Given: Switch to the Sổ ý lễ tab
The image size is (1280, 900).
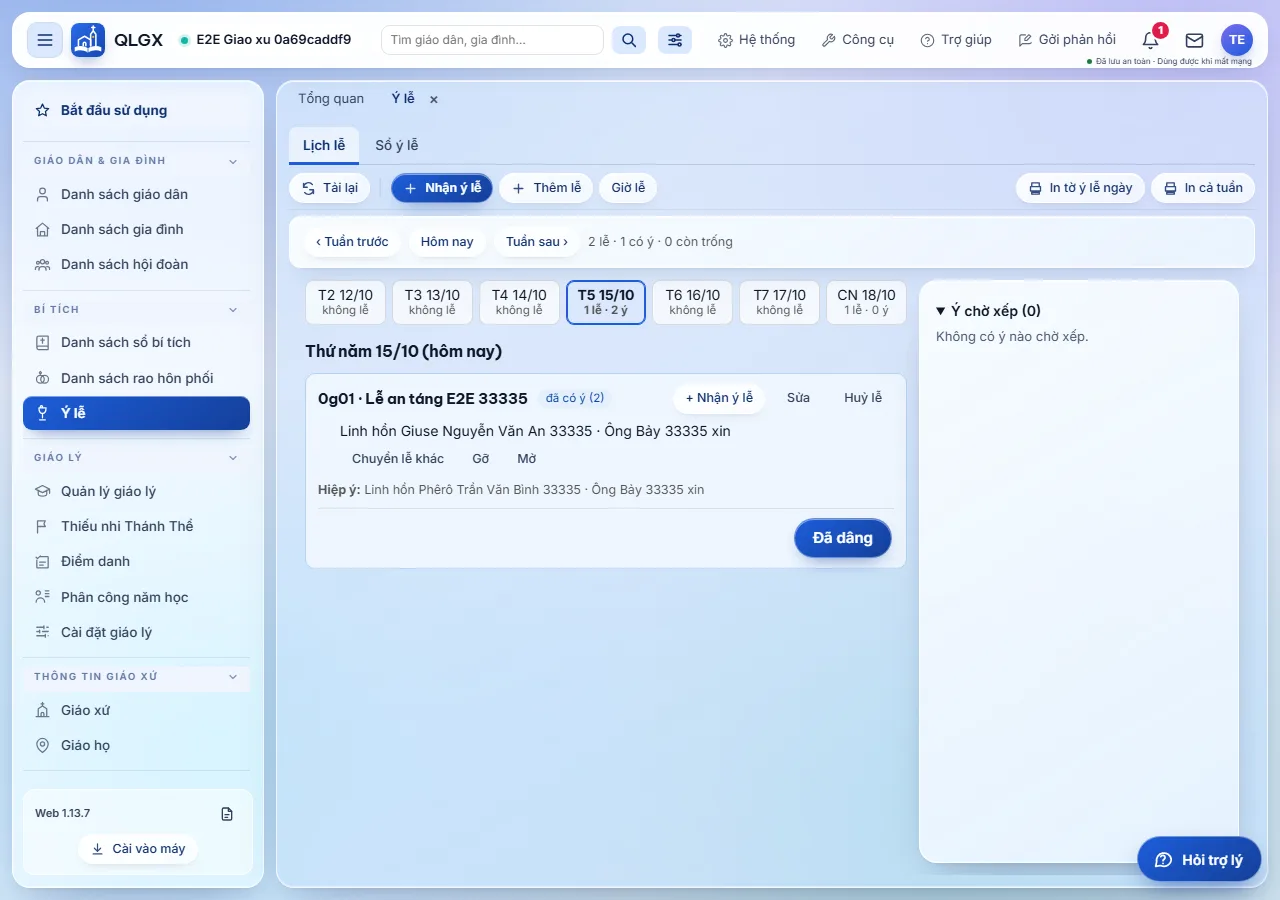Looking at the screenshot, I should 397,145.
